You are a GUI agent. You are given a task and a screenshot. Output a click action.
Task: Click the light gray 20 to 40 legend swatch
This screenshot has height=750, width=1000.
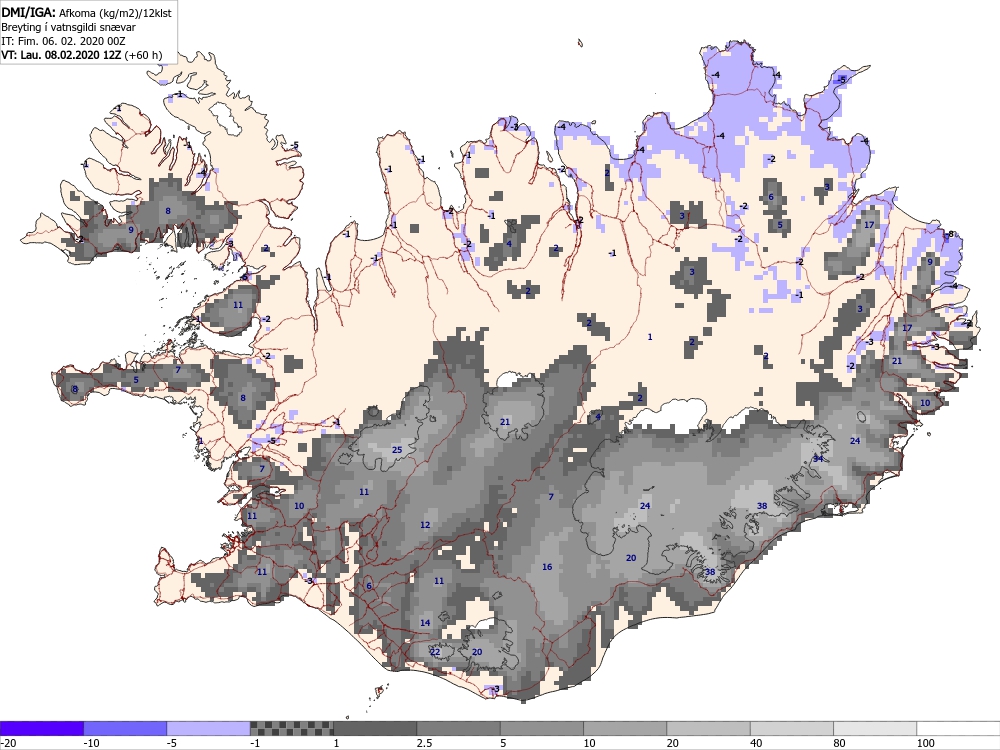(709, 728)
